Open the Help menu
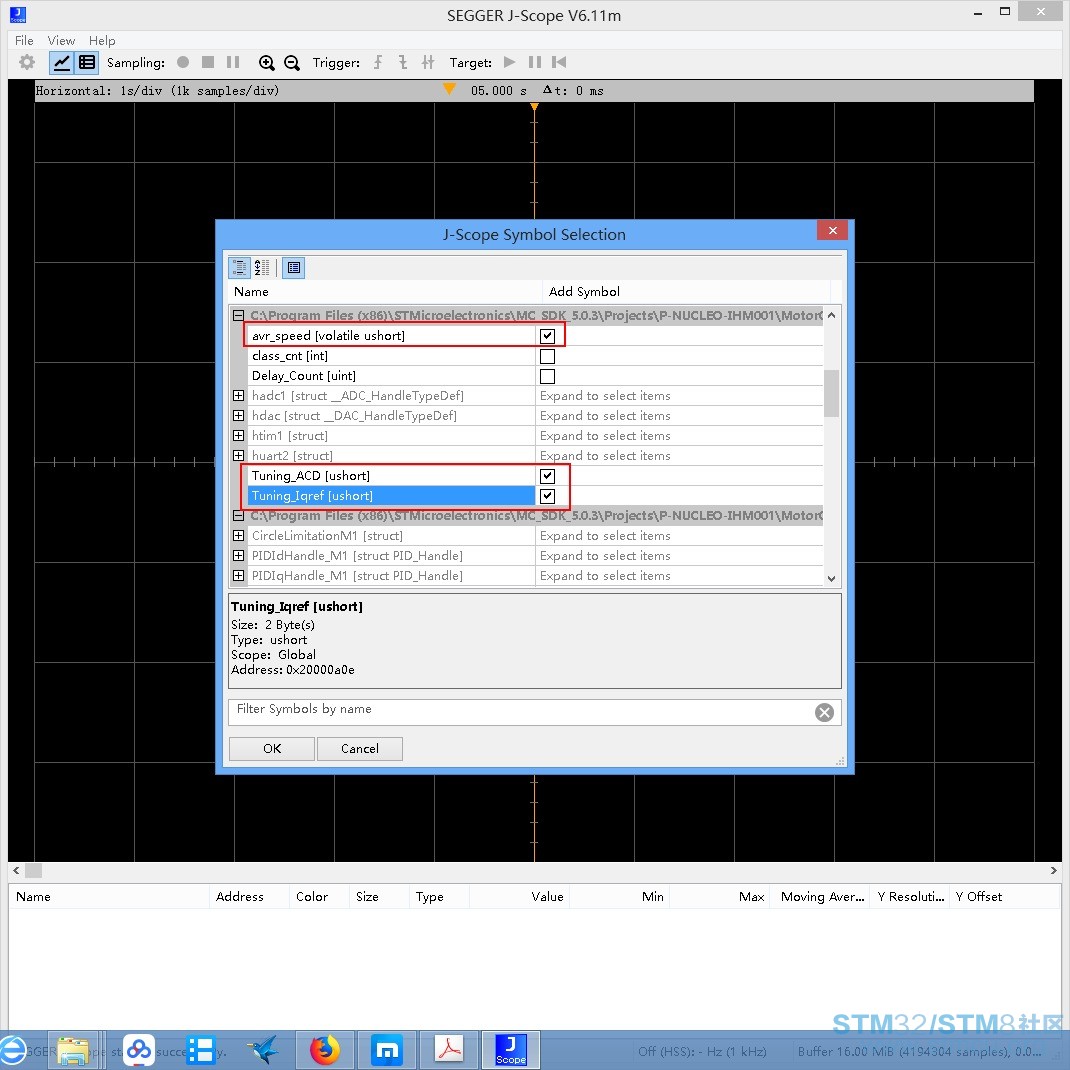This screenshot has height=1070, width=1070. click(102, 40)
